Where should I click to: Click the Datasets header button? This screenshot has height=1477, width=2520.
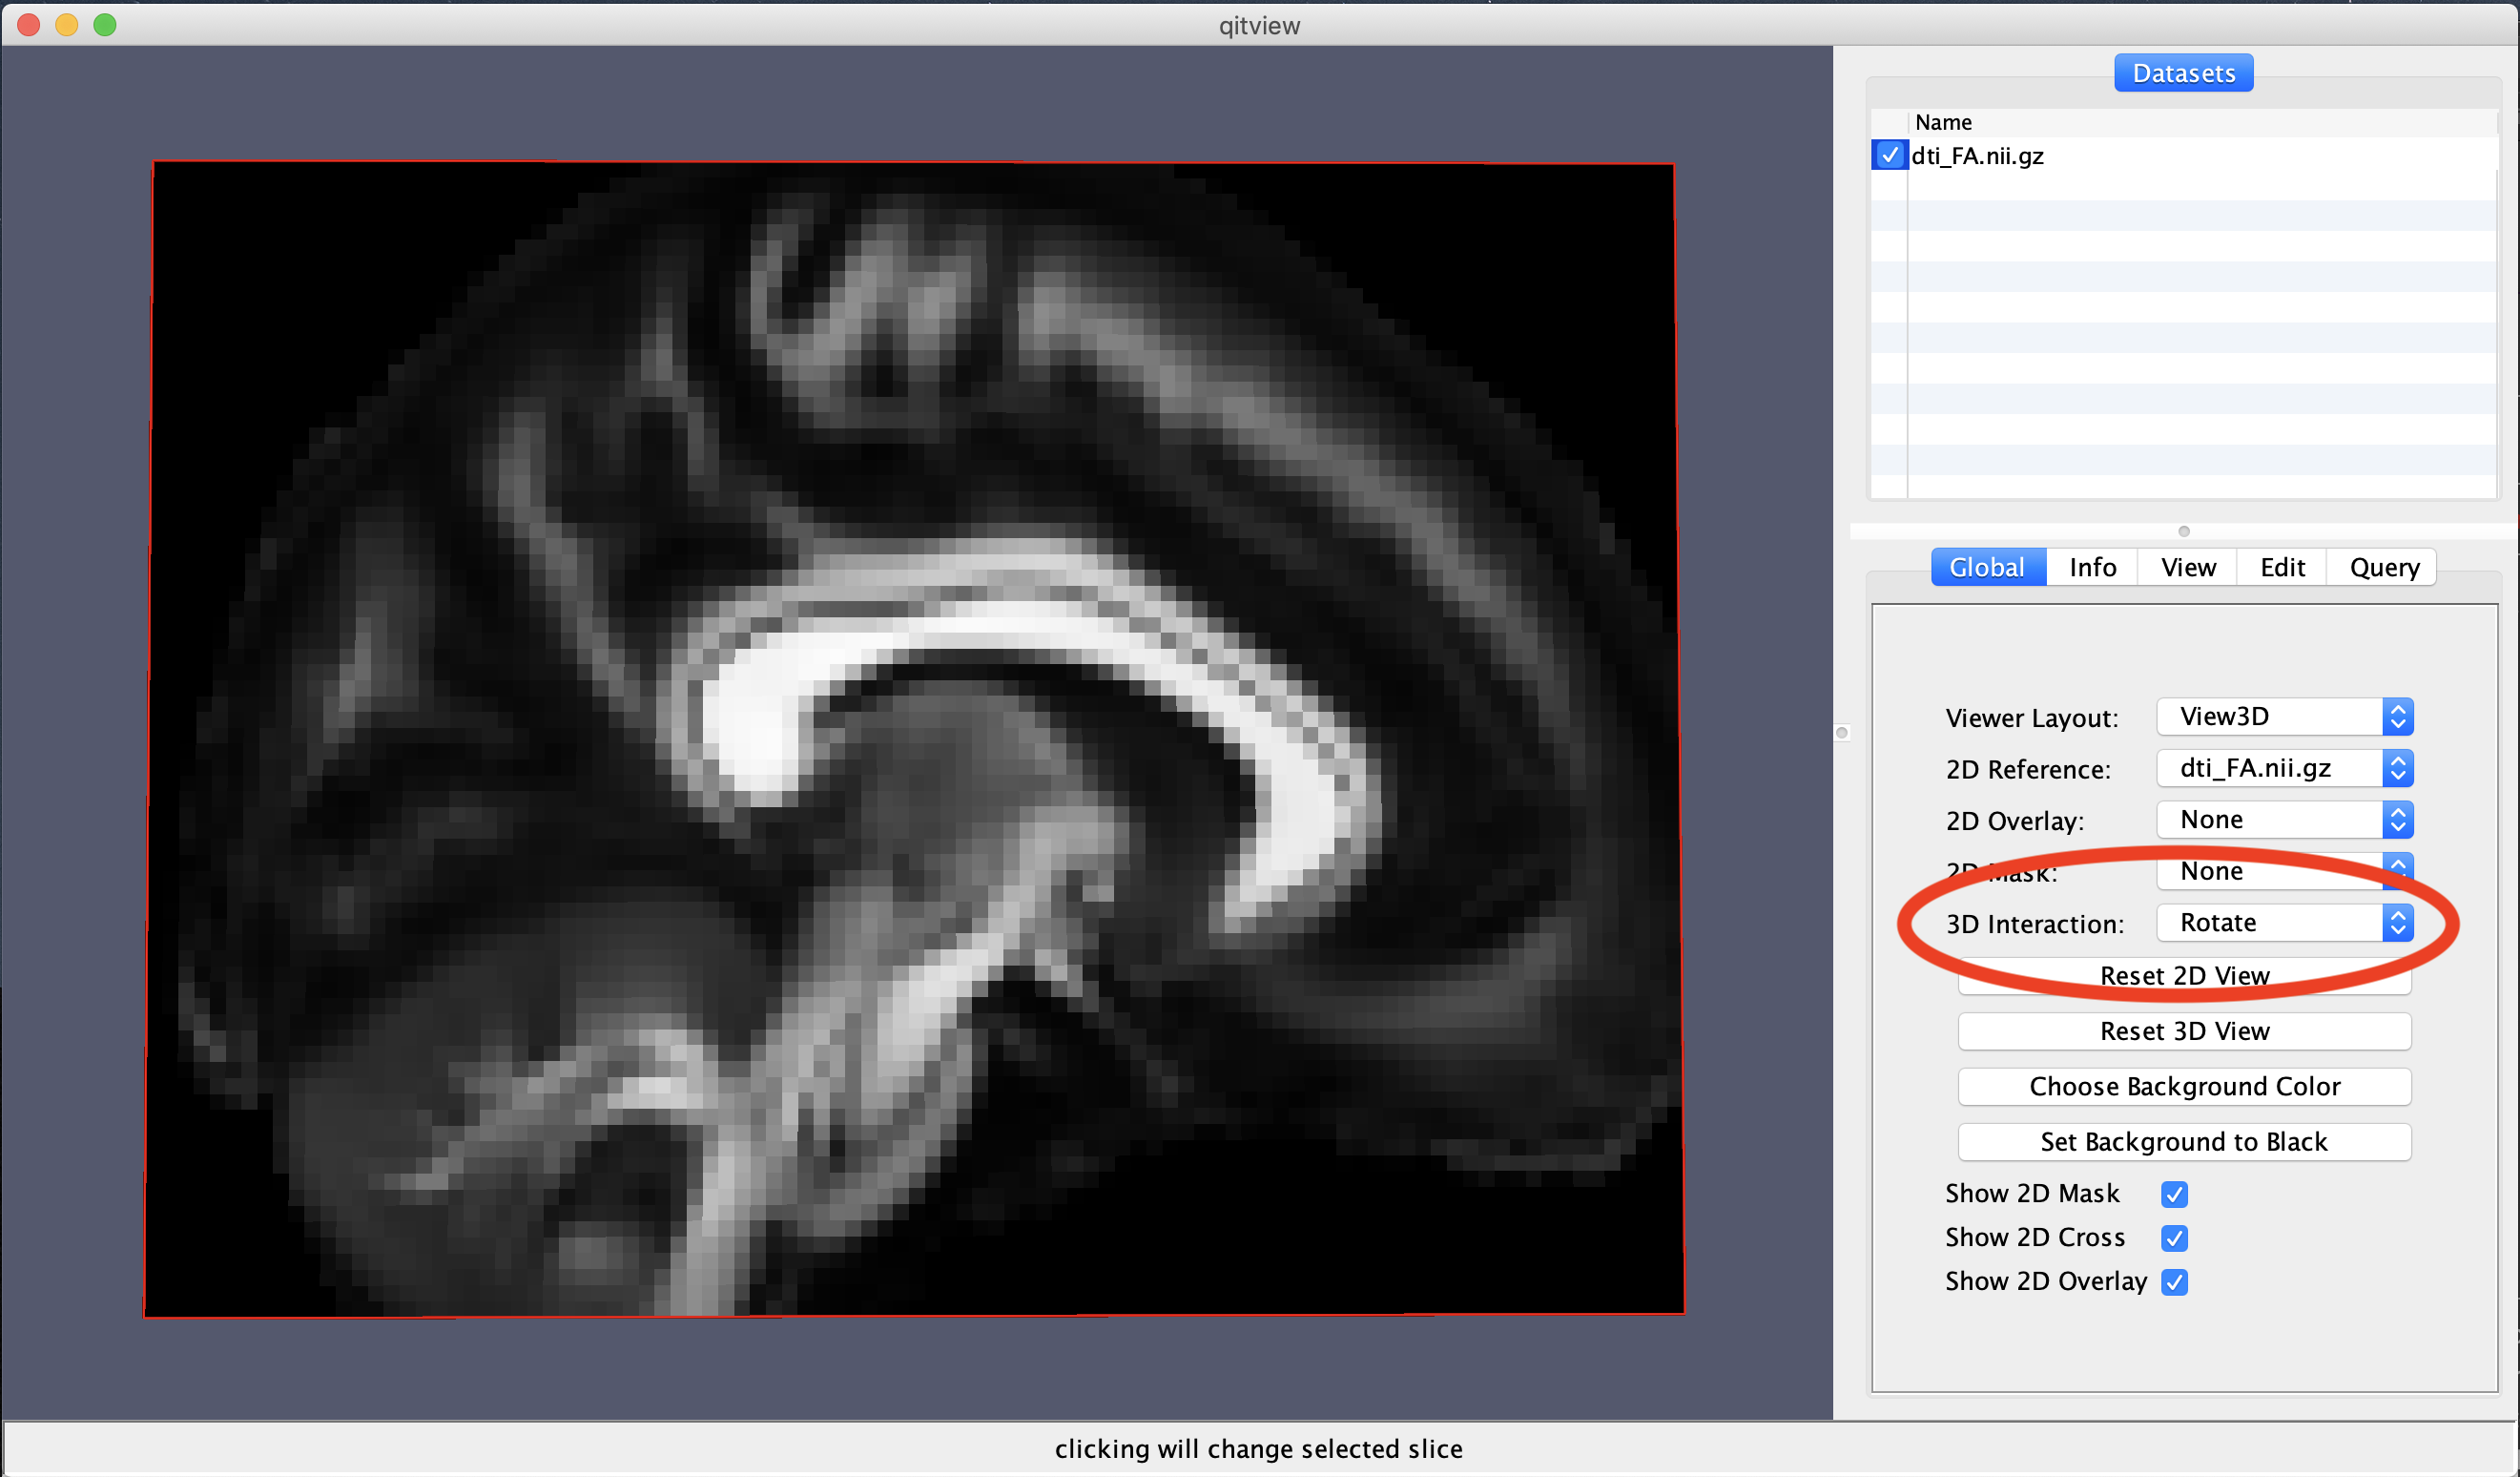pos(2183,73)
